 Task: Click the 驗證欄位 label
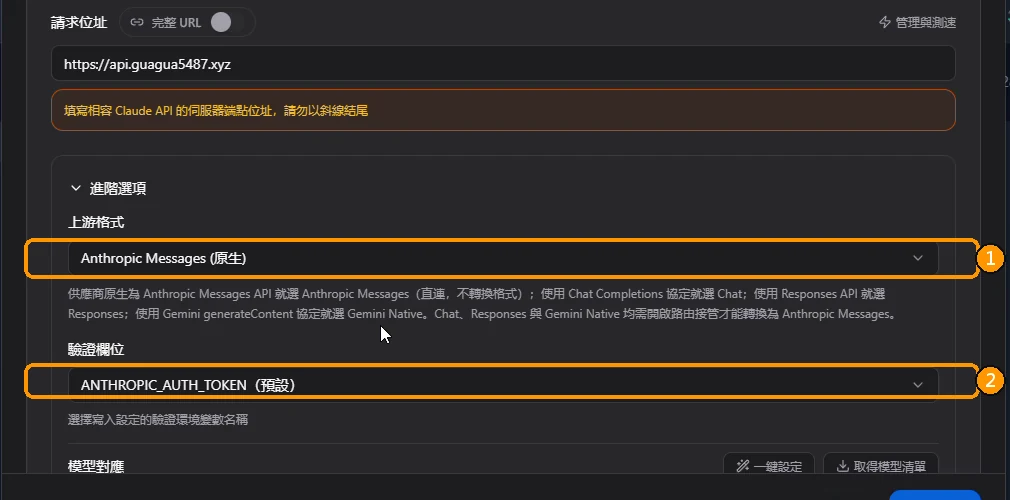(x=96, y=350)
